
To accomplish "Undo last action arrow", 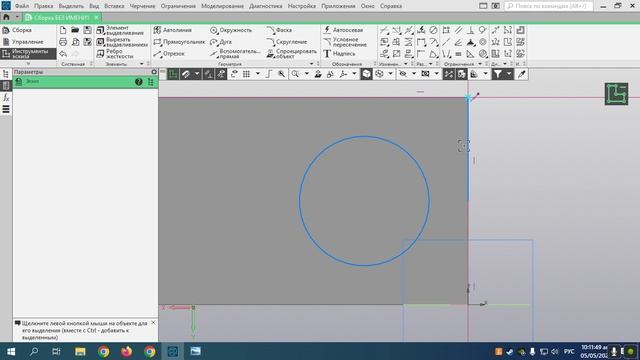I will coord(63,53).
